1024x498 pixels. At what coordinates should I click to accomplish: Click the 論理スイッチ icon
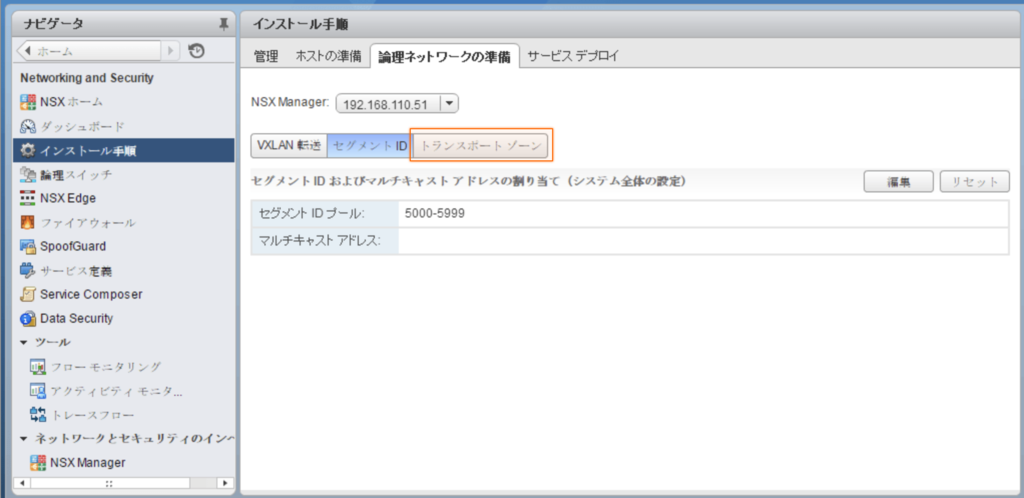28,174
